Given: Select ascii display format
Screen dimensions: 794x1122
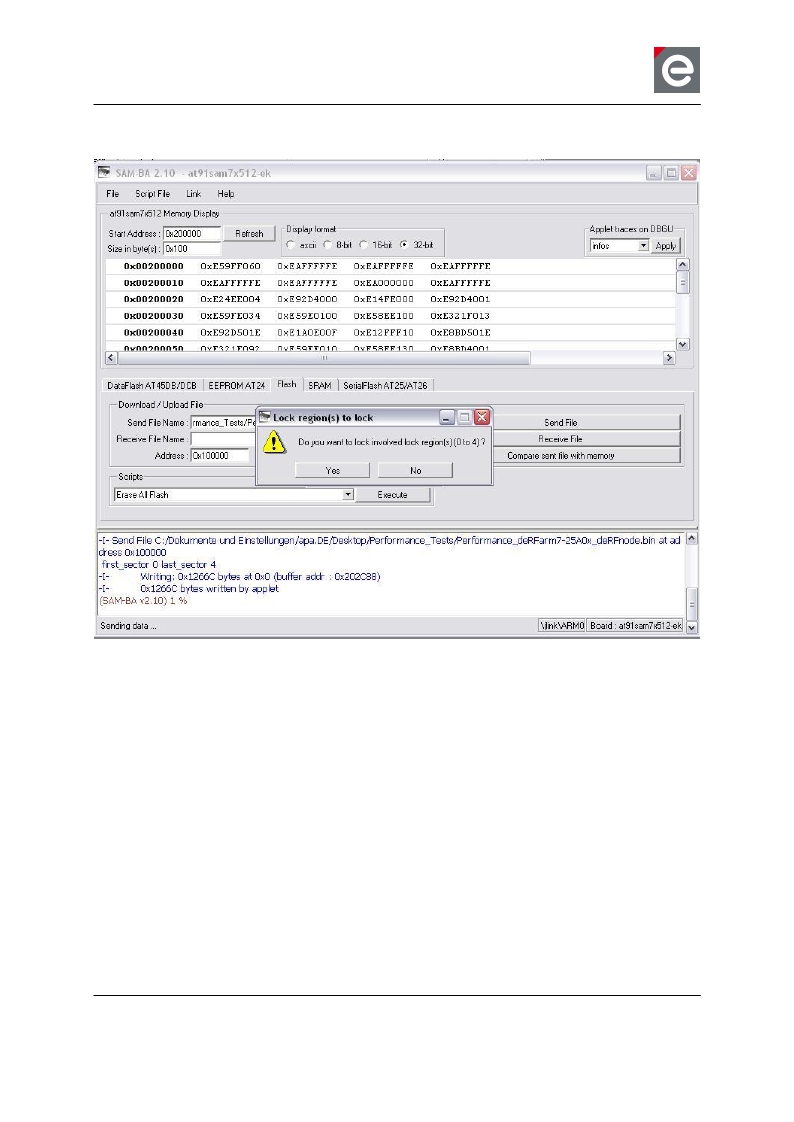Looking at the screenshot, I should click(290, 245).
